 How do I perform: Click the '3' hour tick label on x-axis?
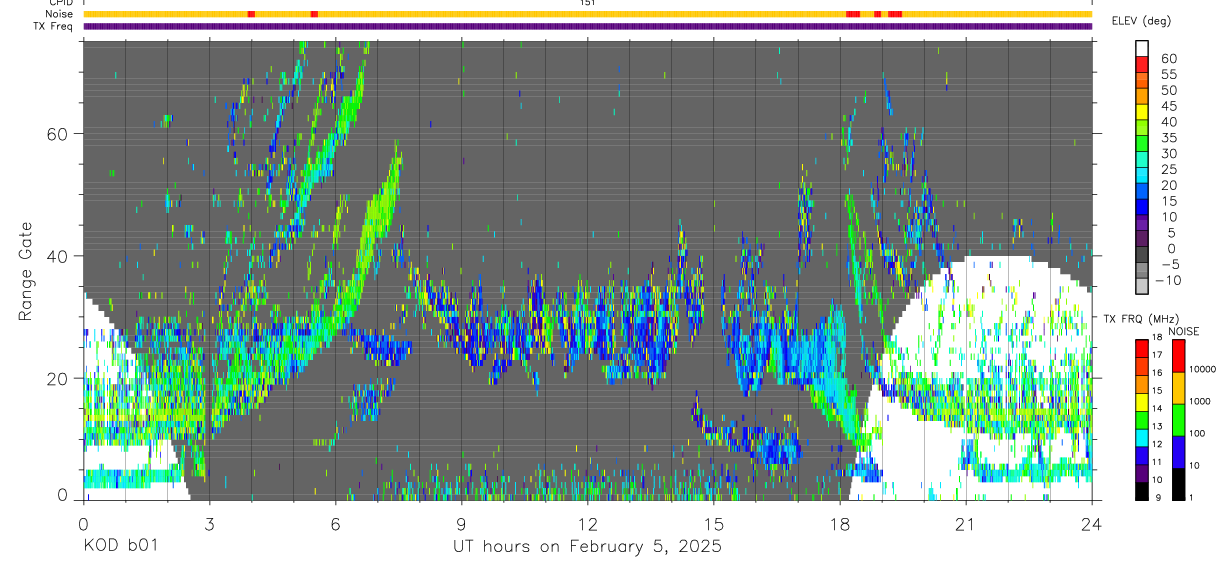coord(209,524)
